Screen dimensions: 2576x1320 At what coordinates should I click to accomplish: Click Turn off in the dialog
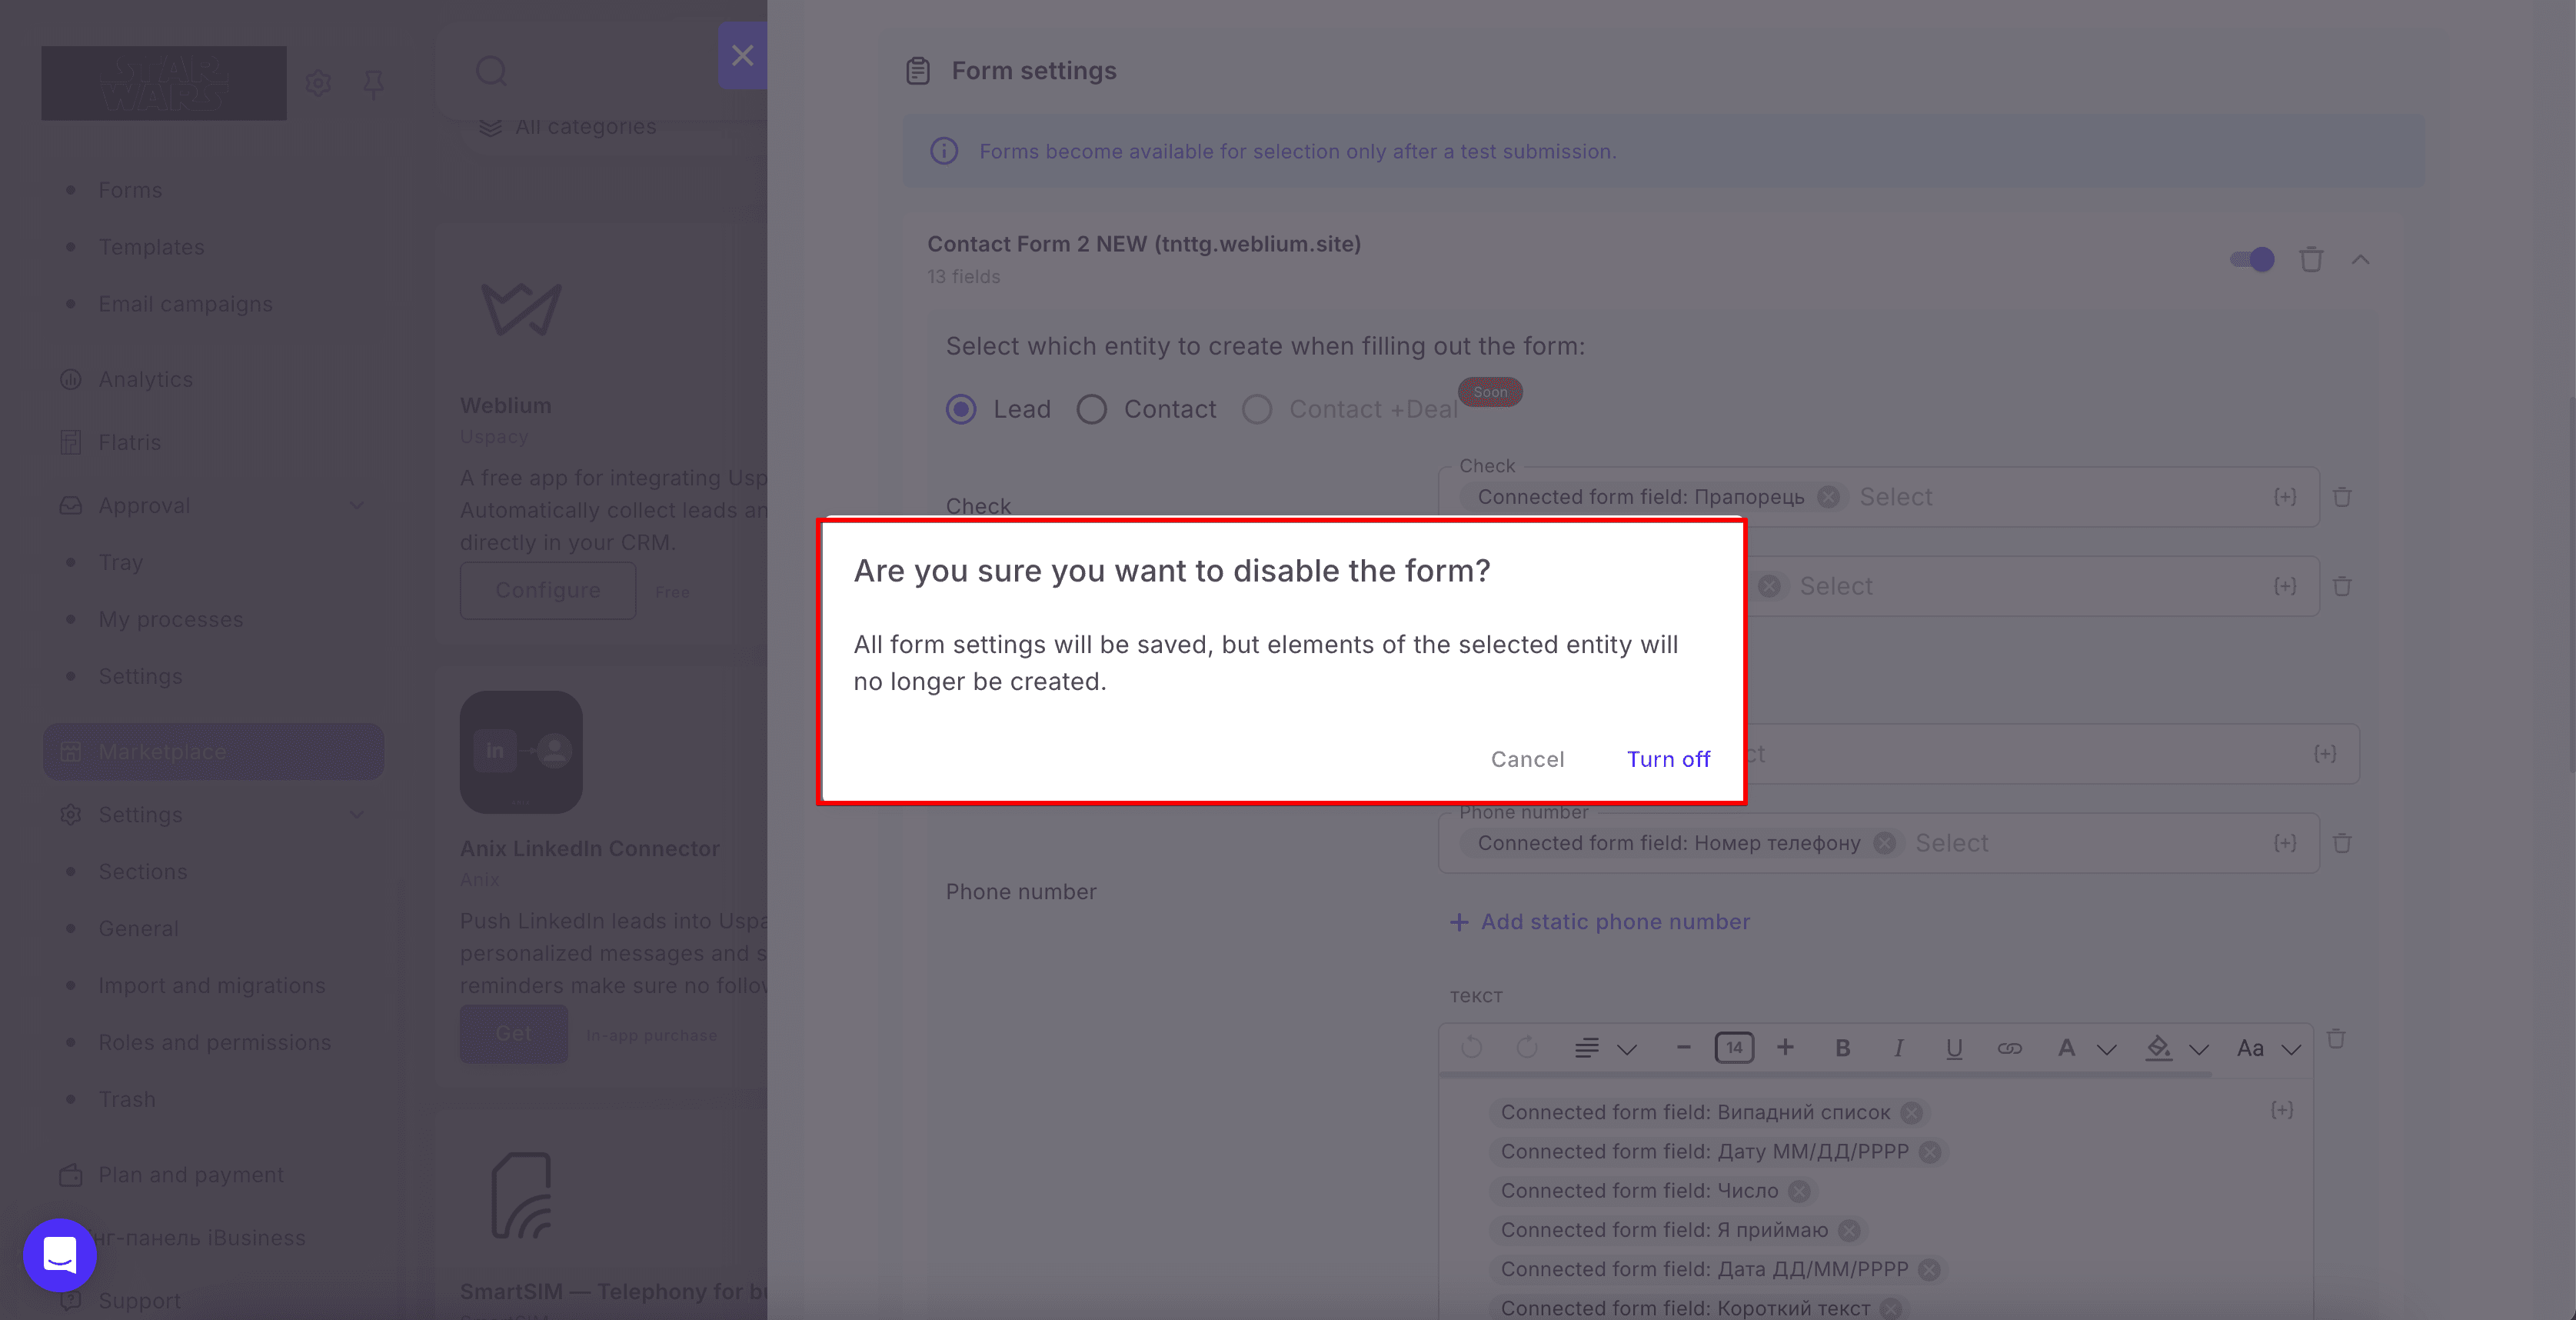pos(1668,759)
